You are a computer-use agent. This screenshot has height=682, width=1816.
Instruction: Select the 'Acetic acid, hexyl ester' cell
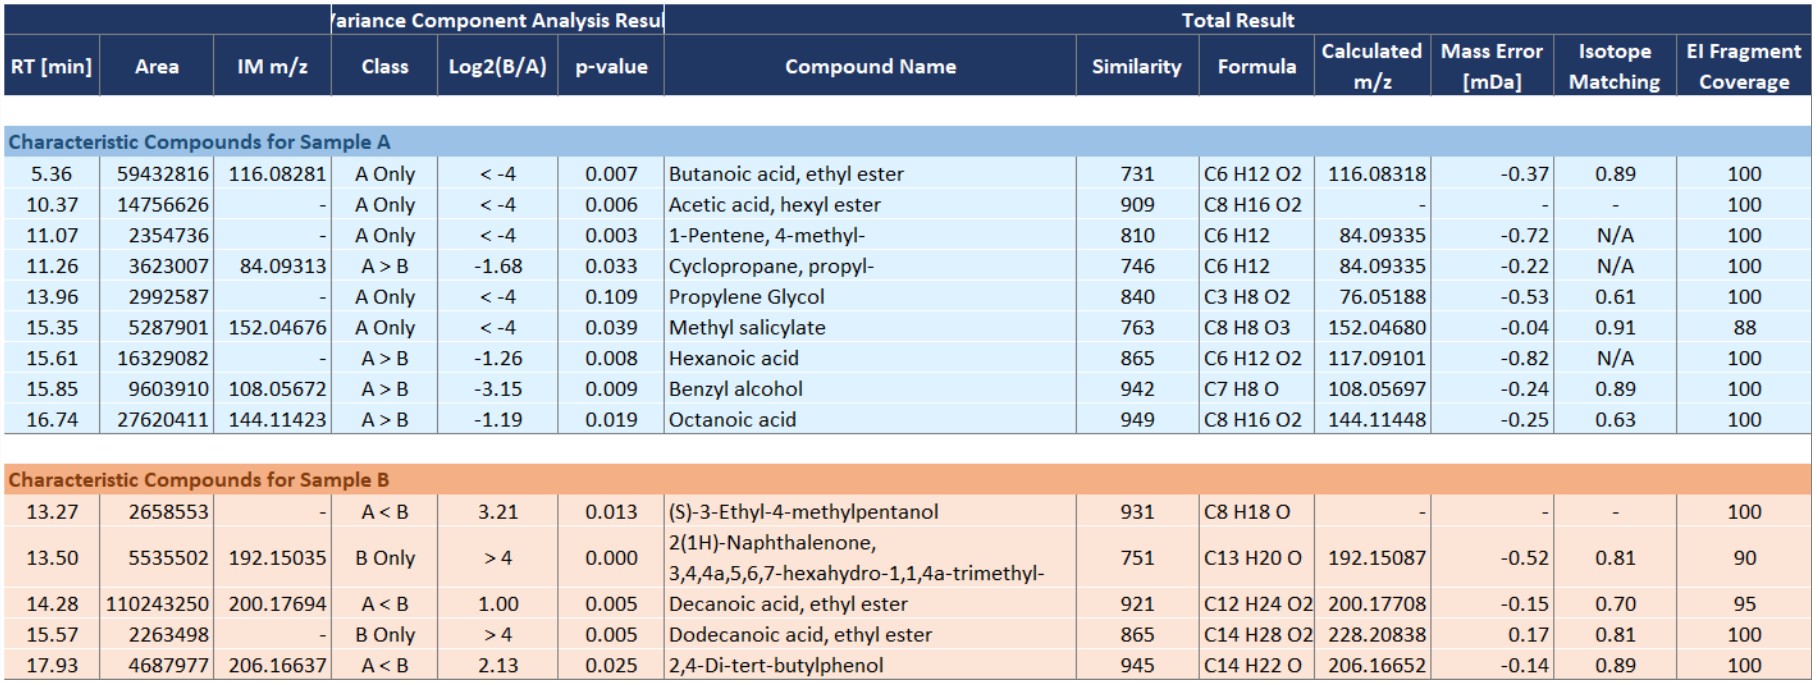point(870,205)
